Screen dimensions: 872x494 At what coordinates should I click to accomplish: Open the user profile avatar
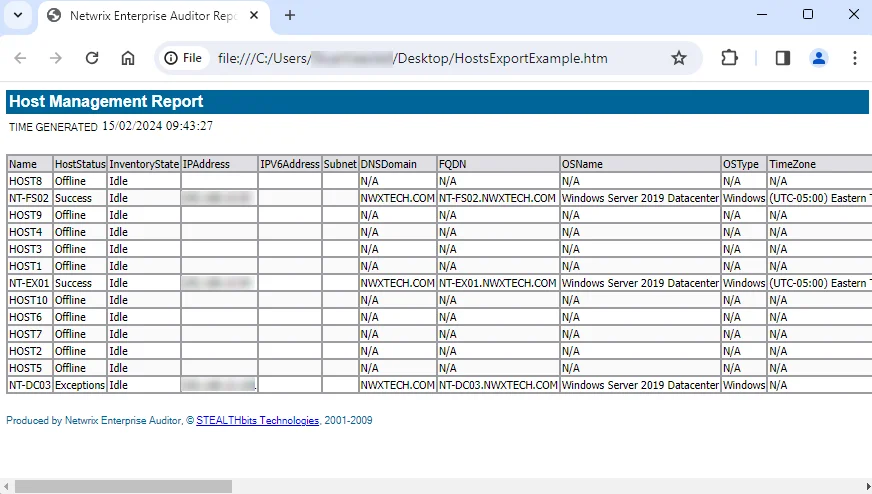[819, 58]
